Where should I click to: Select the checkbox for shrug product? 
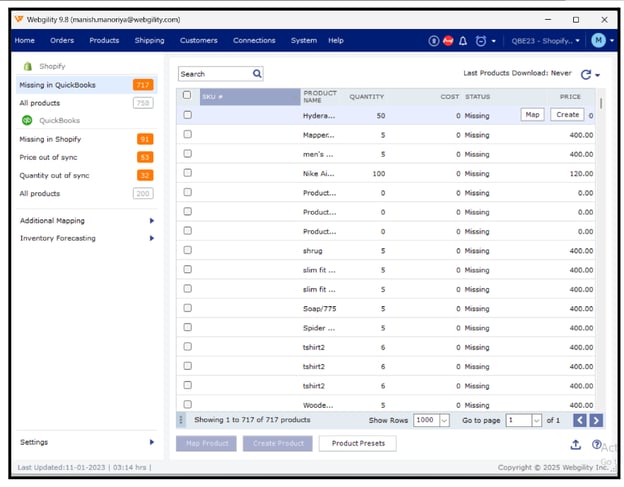(187, 251)
